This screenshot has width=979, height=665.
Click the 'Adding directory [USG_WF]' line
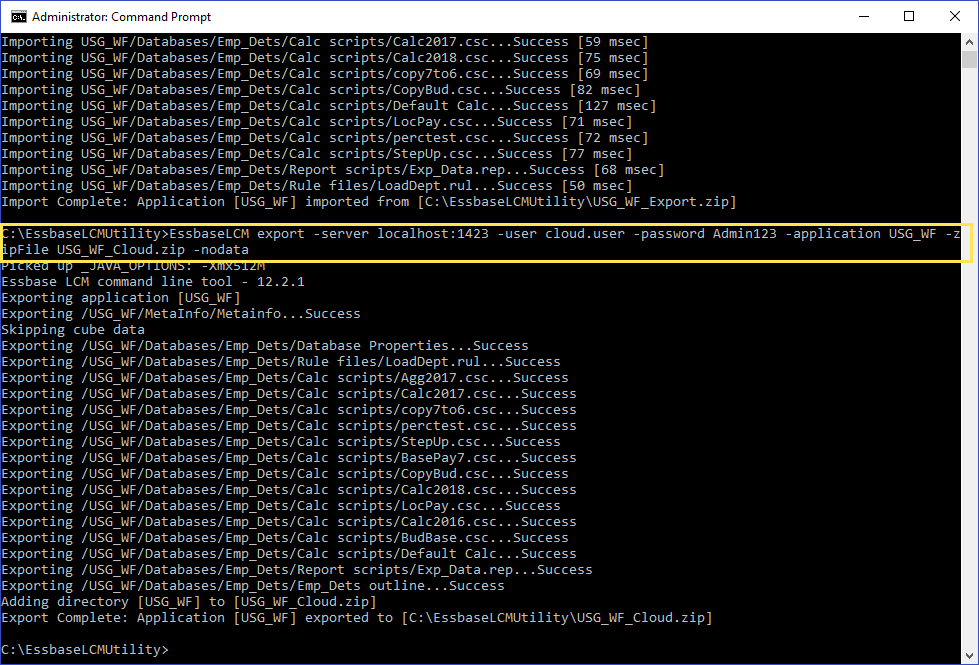pyautogui.click(x=189, y=602)
